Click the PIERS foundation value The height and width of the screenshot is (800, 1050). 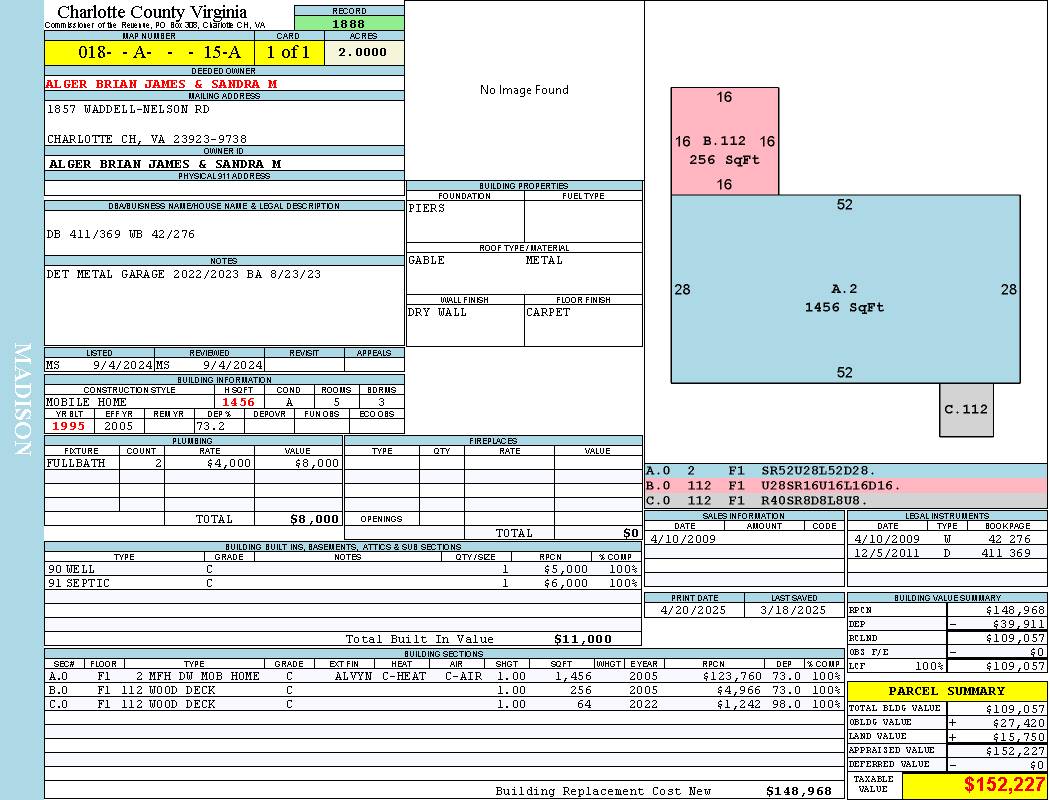tap(427, 208)
